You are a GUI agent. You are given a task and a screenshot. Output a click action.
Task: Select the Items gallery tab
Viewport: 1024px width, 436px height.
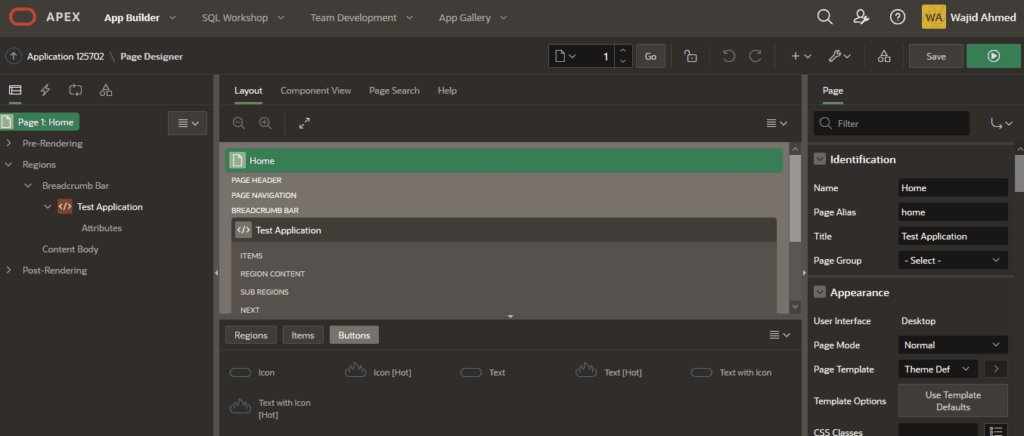[x=303, y=335]
